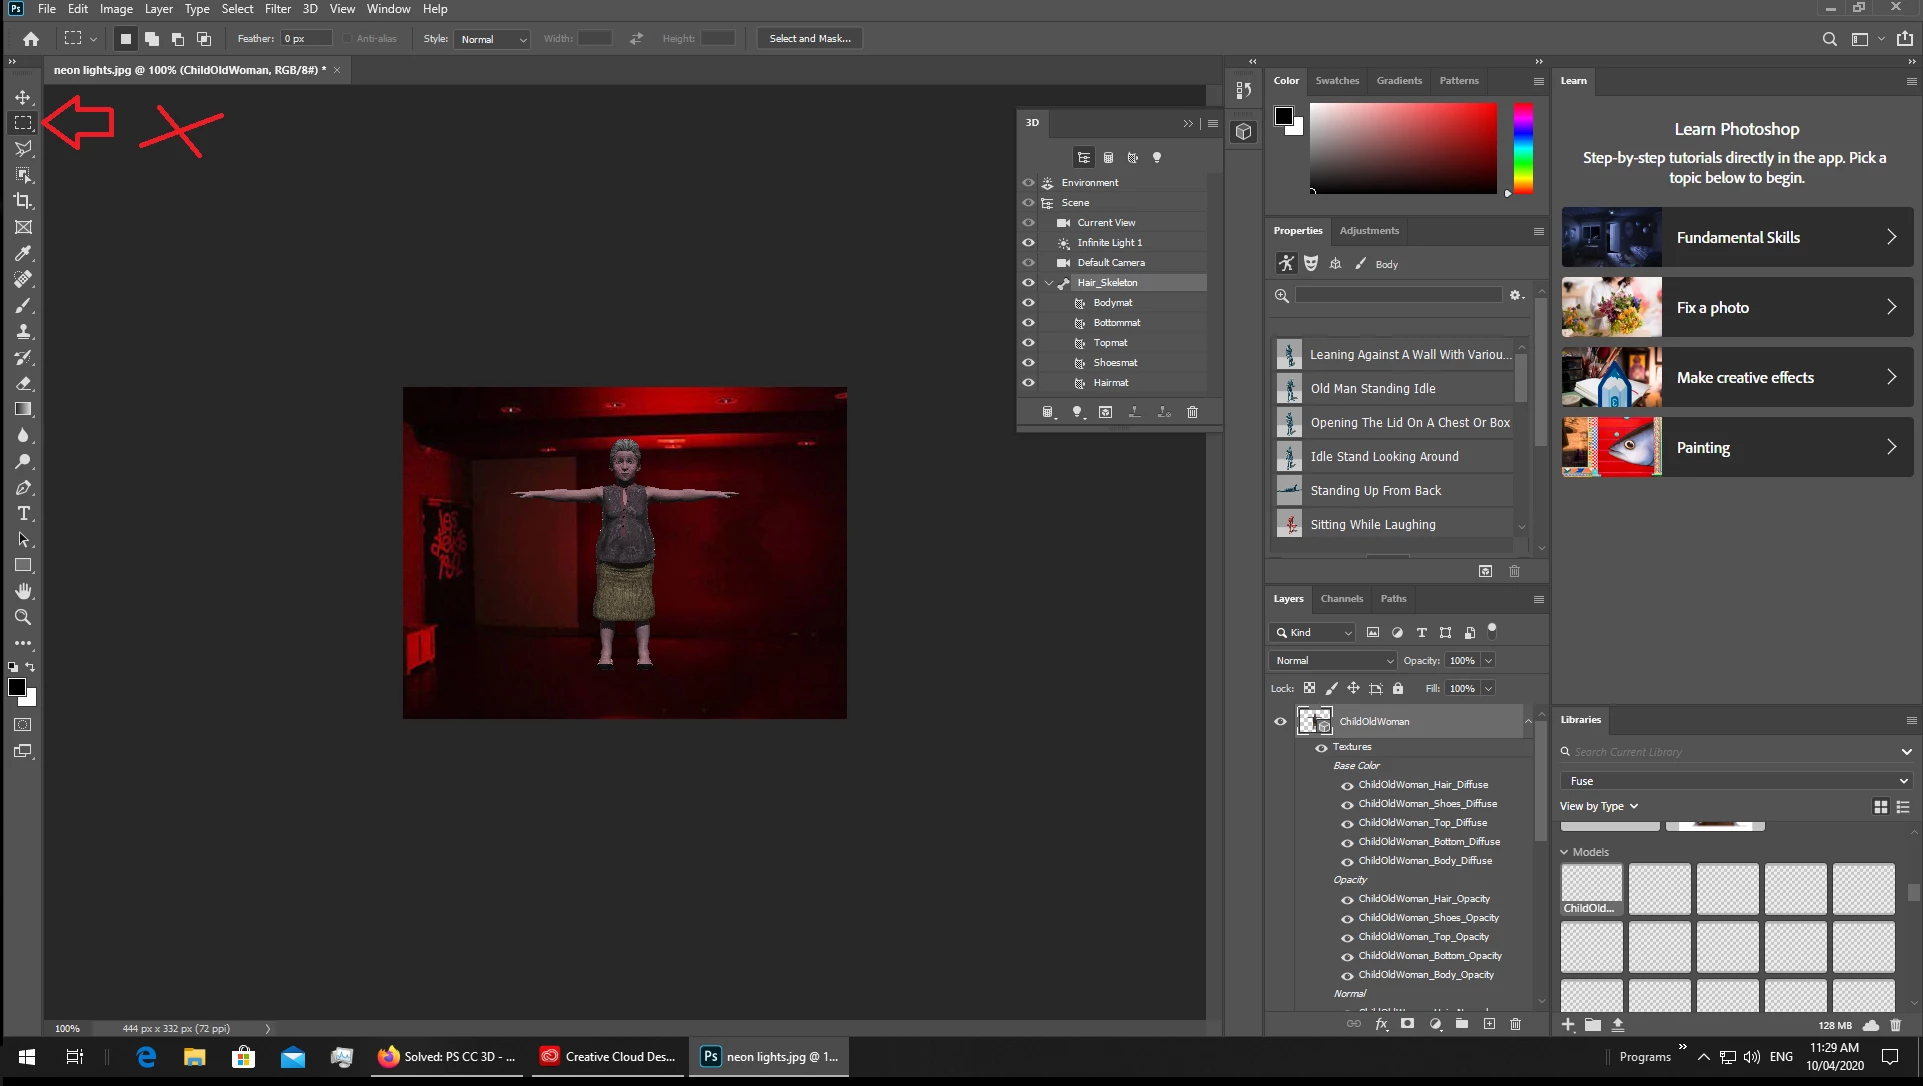Toggle visibility of the ChildOldWoman layer
This screenshot has width=1923, height=1086.
(x=1280, y=721)
